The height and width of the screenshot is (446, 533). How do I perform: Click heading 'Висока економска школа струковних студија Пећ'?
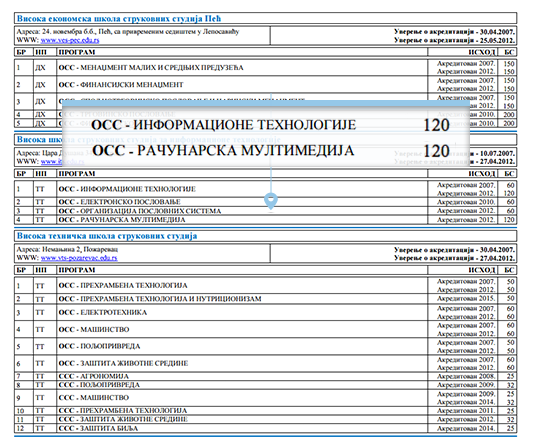tap(119, 18)
